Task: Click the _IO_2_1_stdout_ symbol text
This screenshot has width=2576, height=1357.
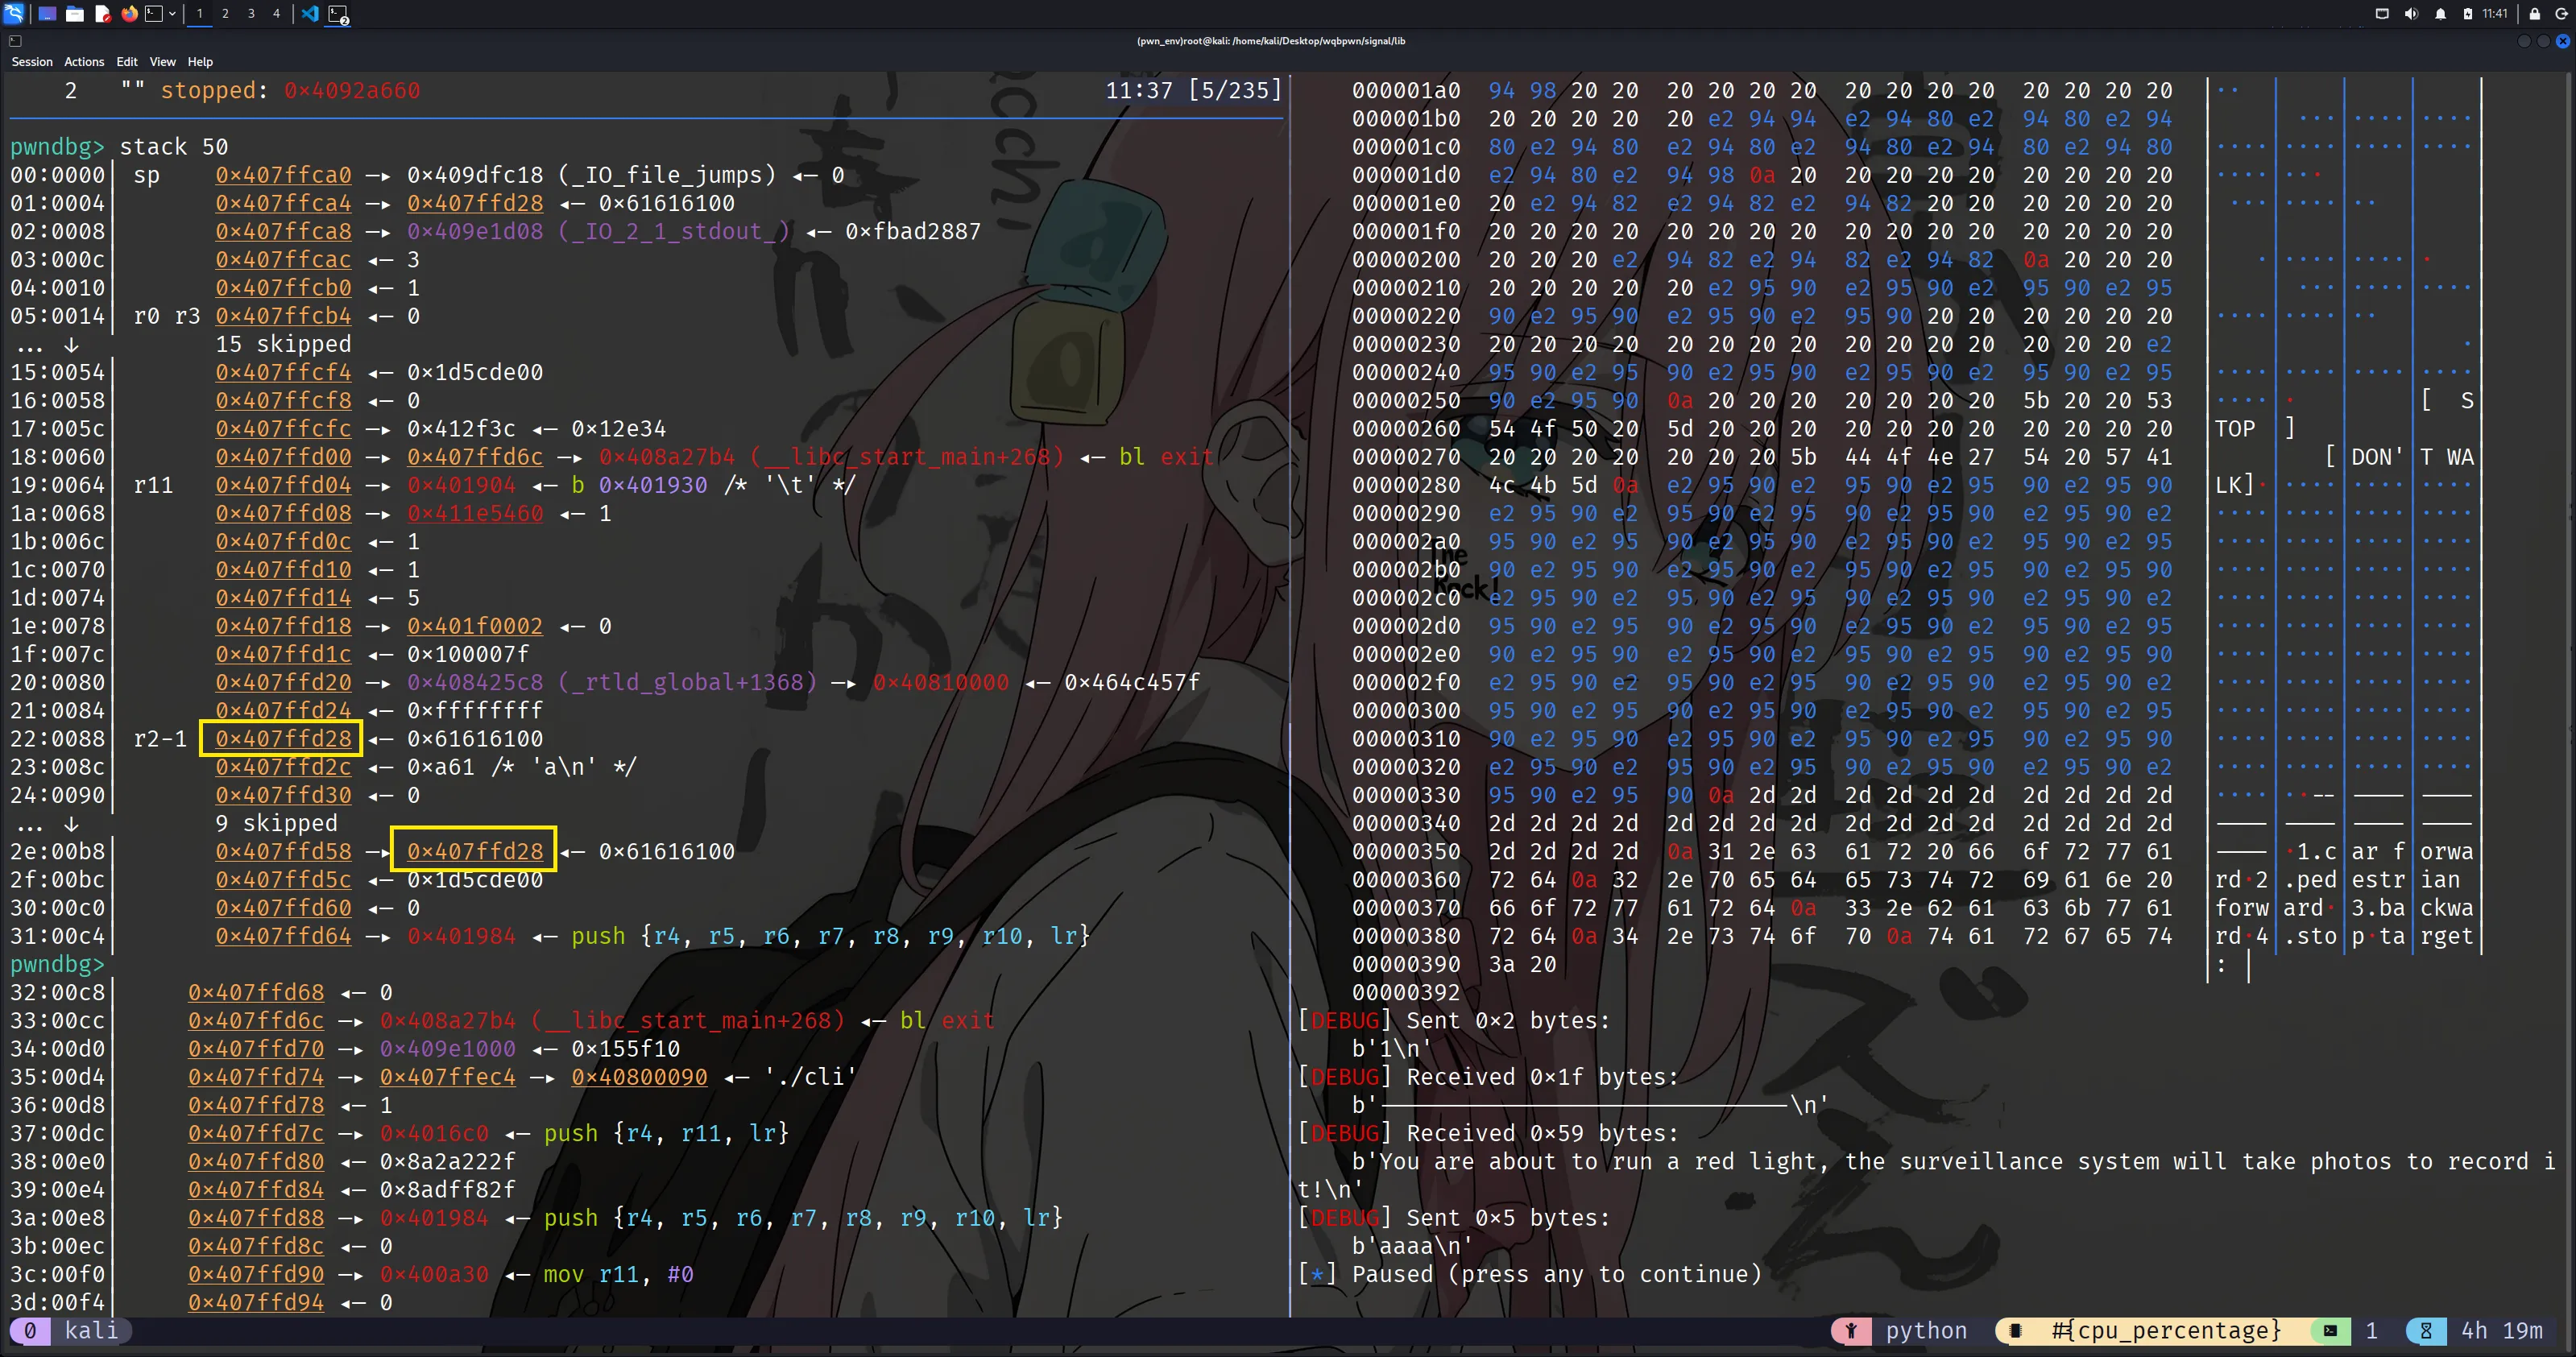Action: (674, 231)
